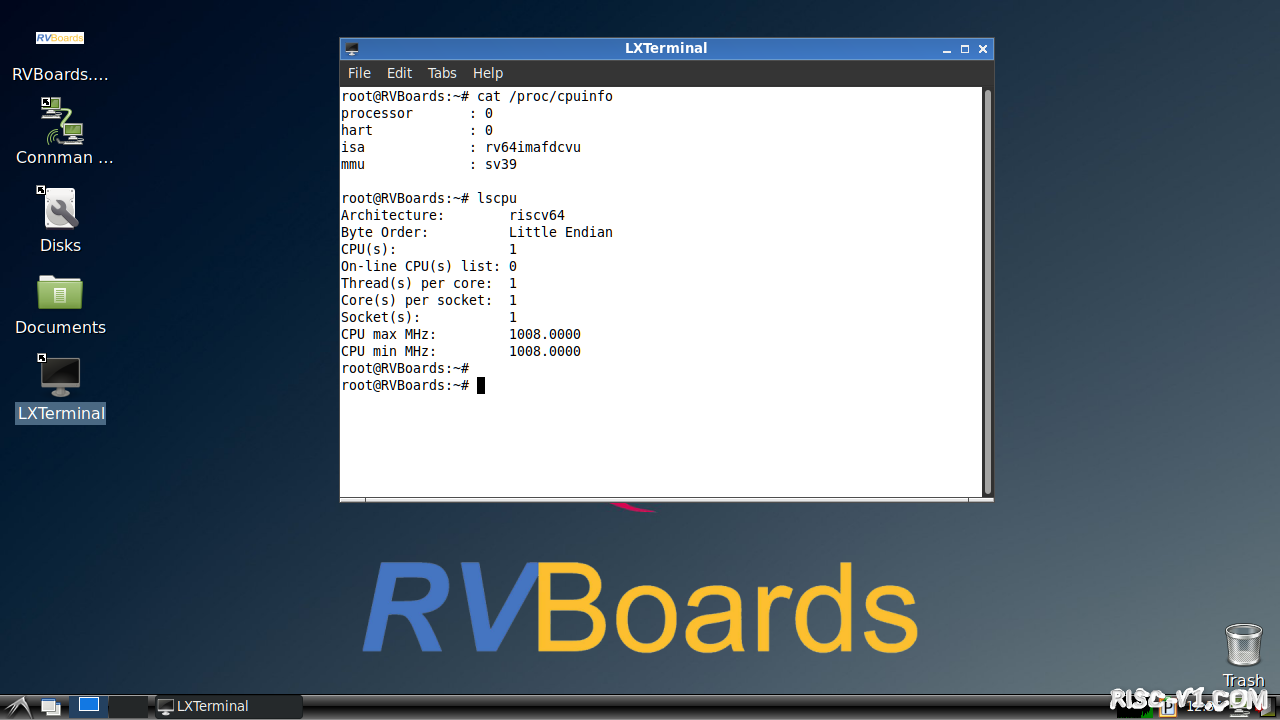Click the 'Core(s) per socket:' label
Screen dimensions: 1280x720
(x=417, y=300)
